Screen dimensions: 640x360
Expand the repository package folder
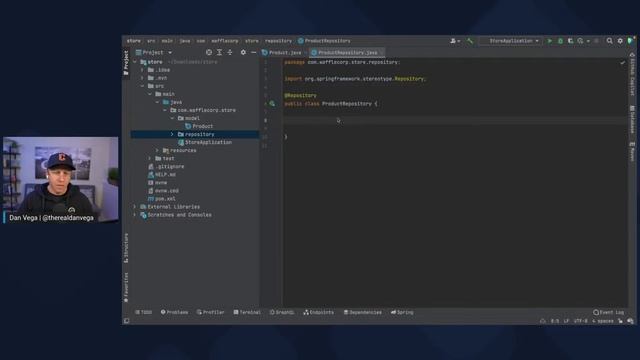click(x=172, y=134)
